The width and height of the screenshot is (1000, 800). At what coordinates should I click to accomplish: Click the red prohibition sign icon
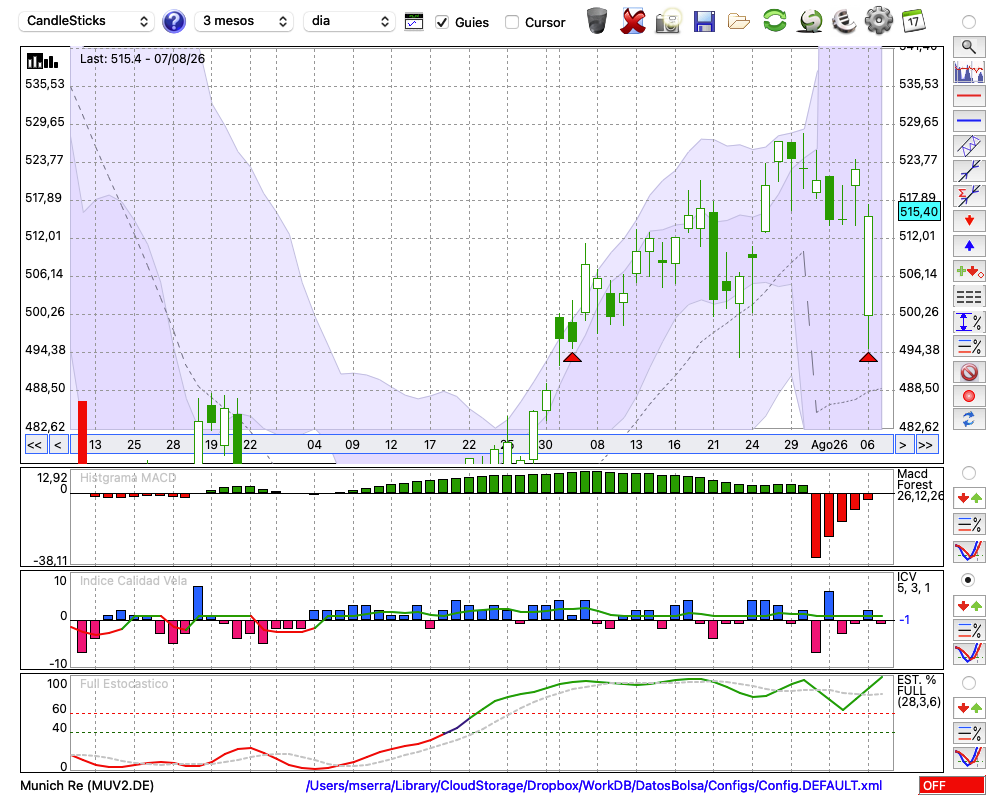point(969,371)
